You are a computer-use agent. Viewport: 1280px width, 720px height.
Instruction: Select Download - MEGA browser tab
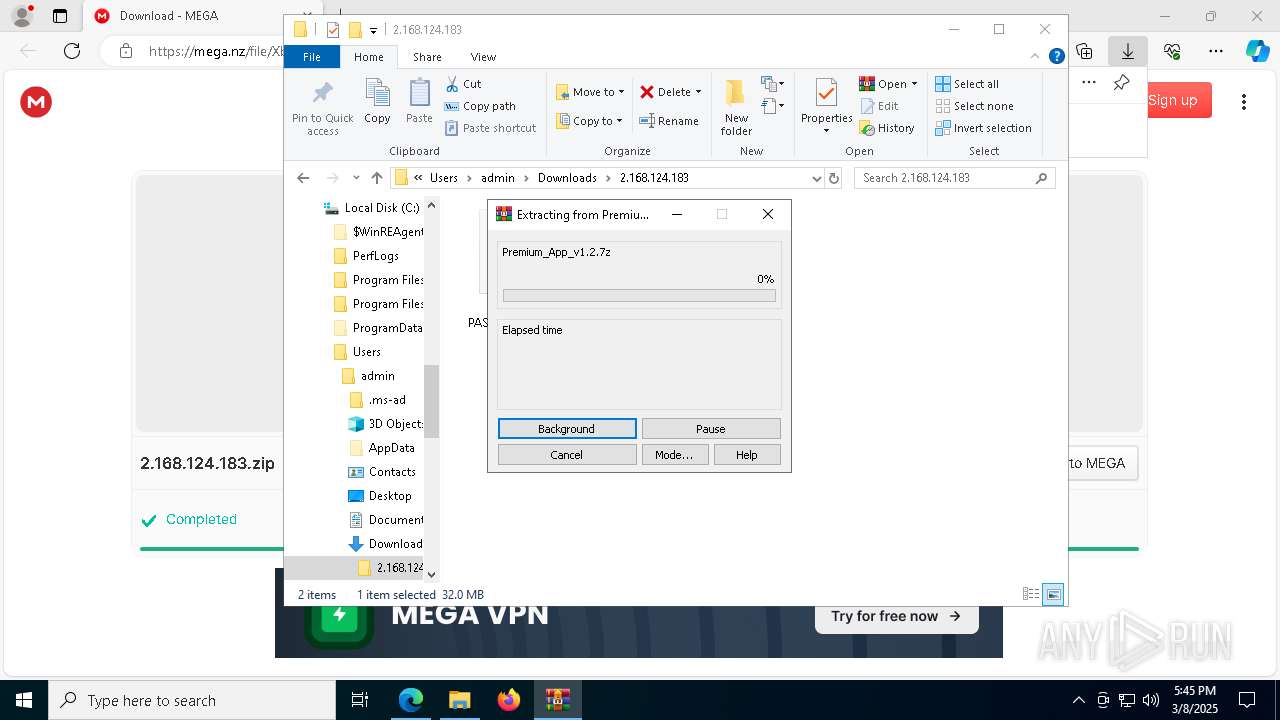(182, 16)
